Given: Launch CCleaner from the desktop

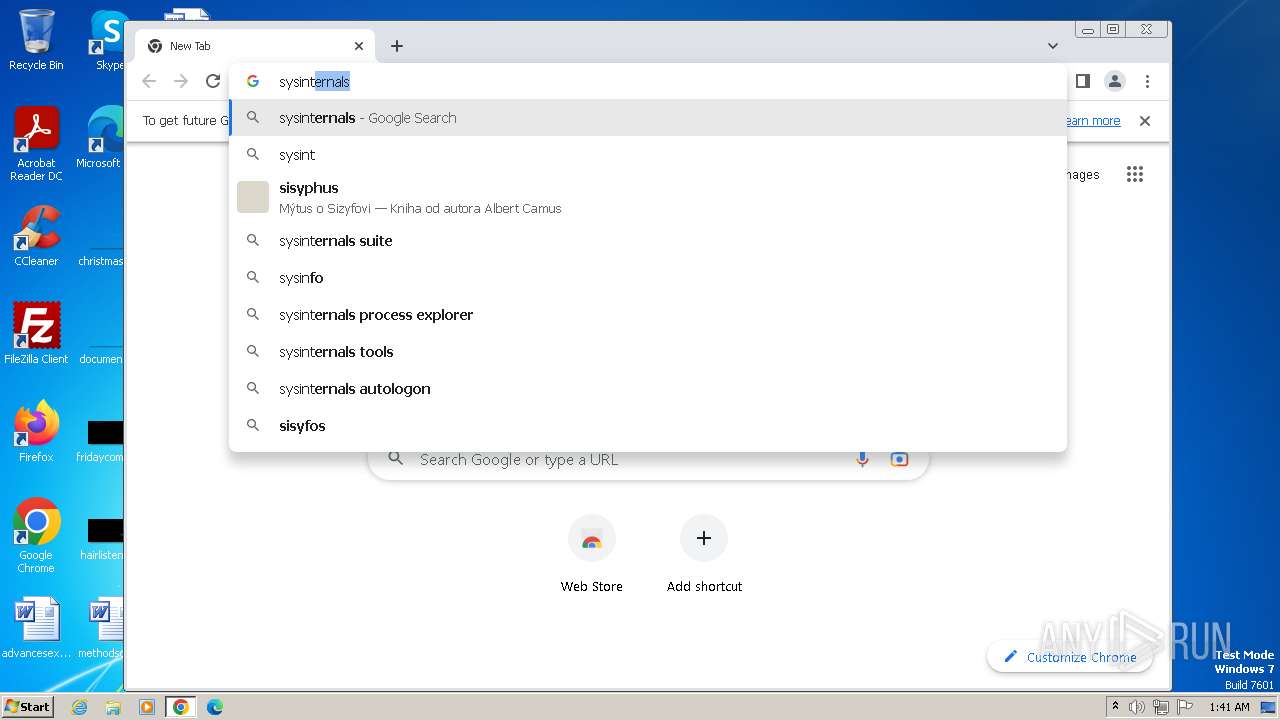Looking at the screenshot, I should (x=36, y=236).
